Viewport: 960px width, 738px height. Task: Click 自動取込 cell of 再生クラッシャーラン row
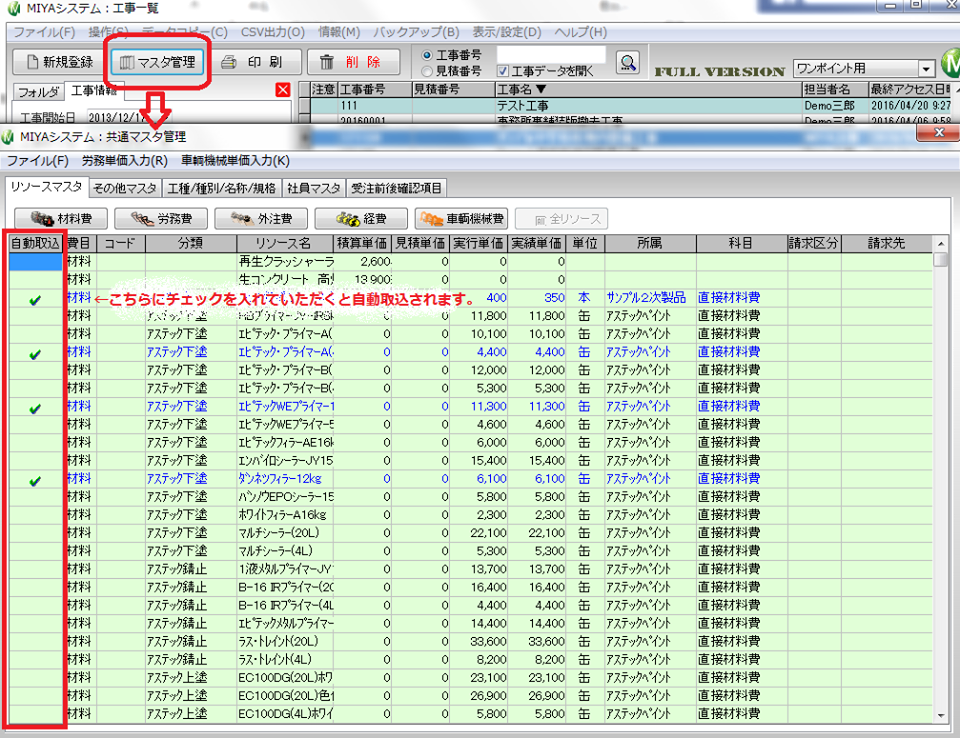click(36, 262)
